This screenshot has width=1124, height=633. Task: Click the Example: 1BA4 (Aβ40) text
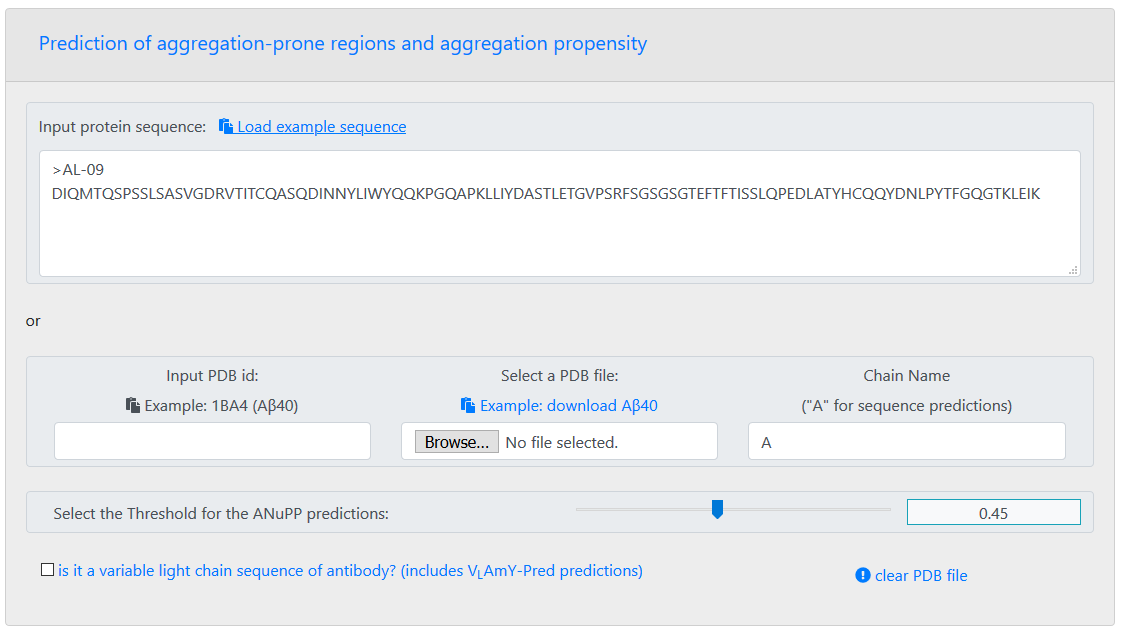(x=222, y=406)
